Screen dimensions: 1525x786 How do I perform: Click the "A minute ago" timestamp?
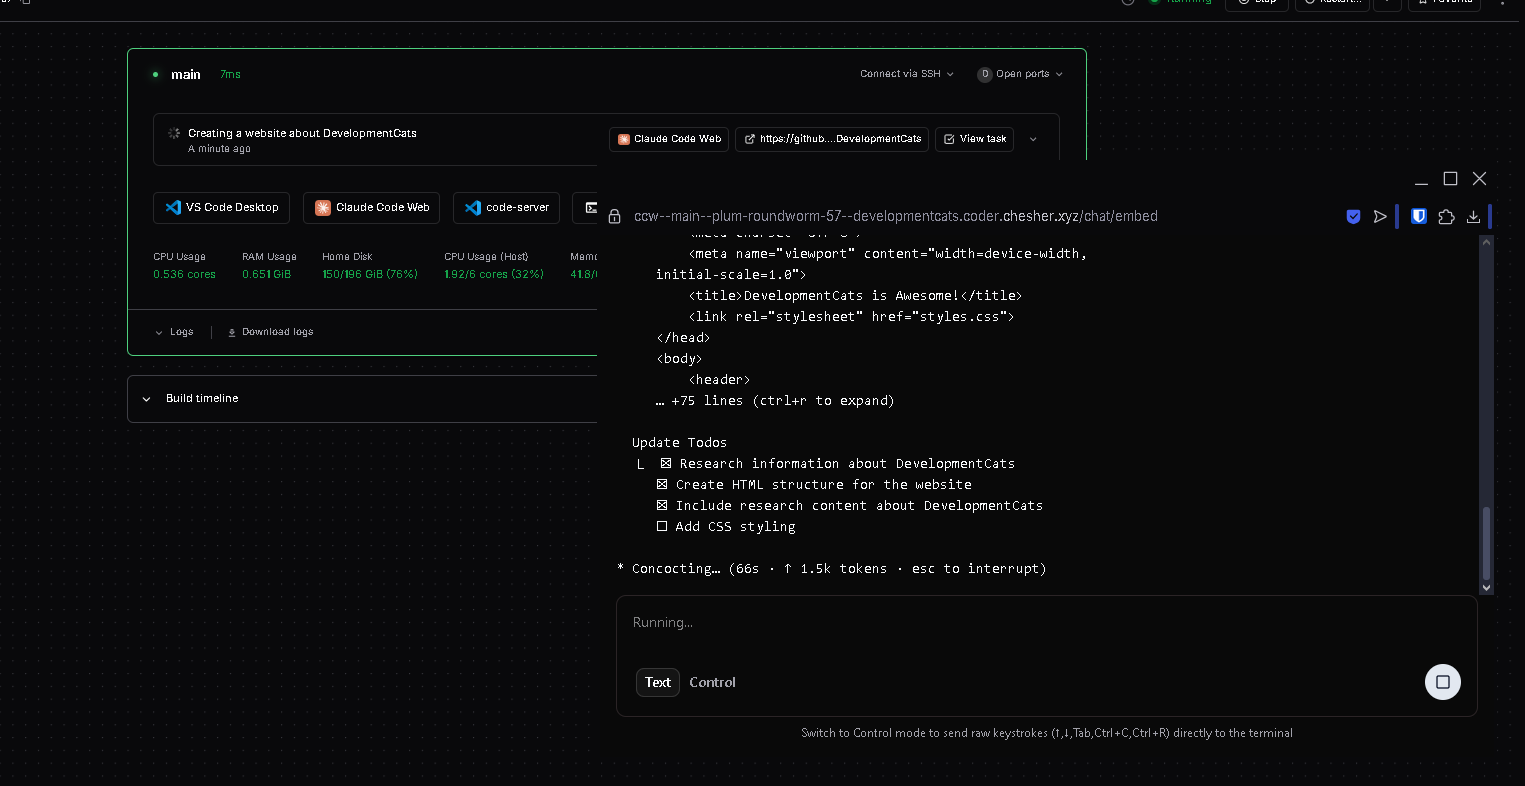(x=219, y=149)
